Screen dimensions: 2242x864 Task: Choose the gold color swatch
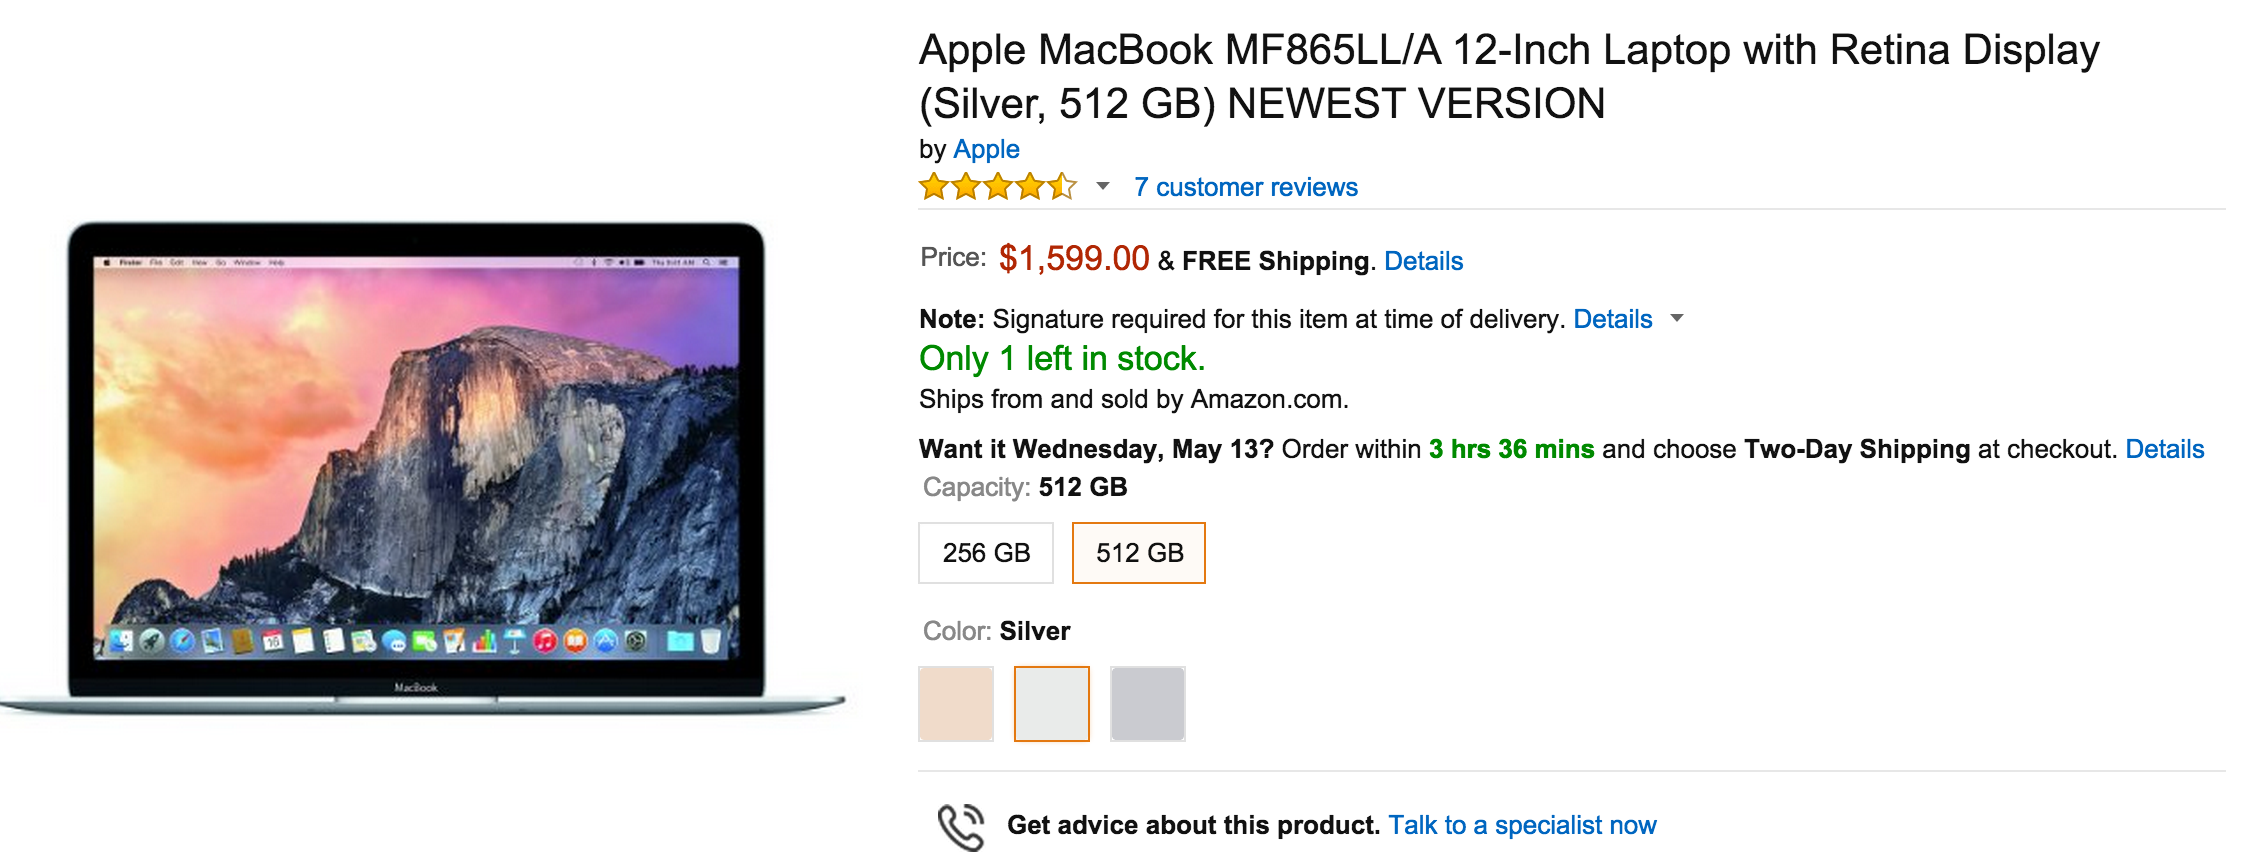tap(956, 704)
